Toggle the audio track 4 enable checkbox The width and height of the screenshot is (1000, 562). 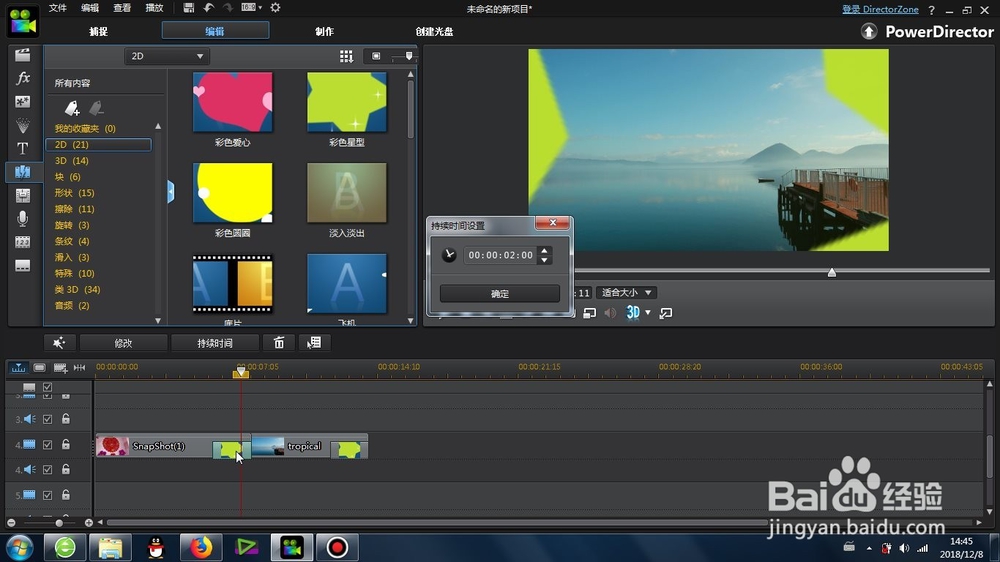point(47,470)
